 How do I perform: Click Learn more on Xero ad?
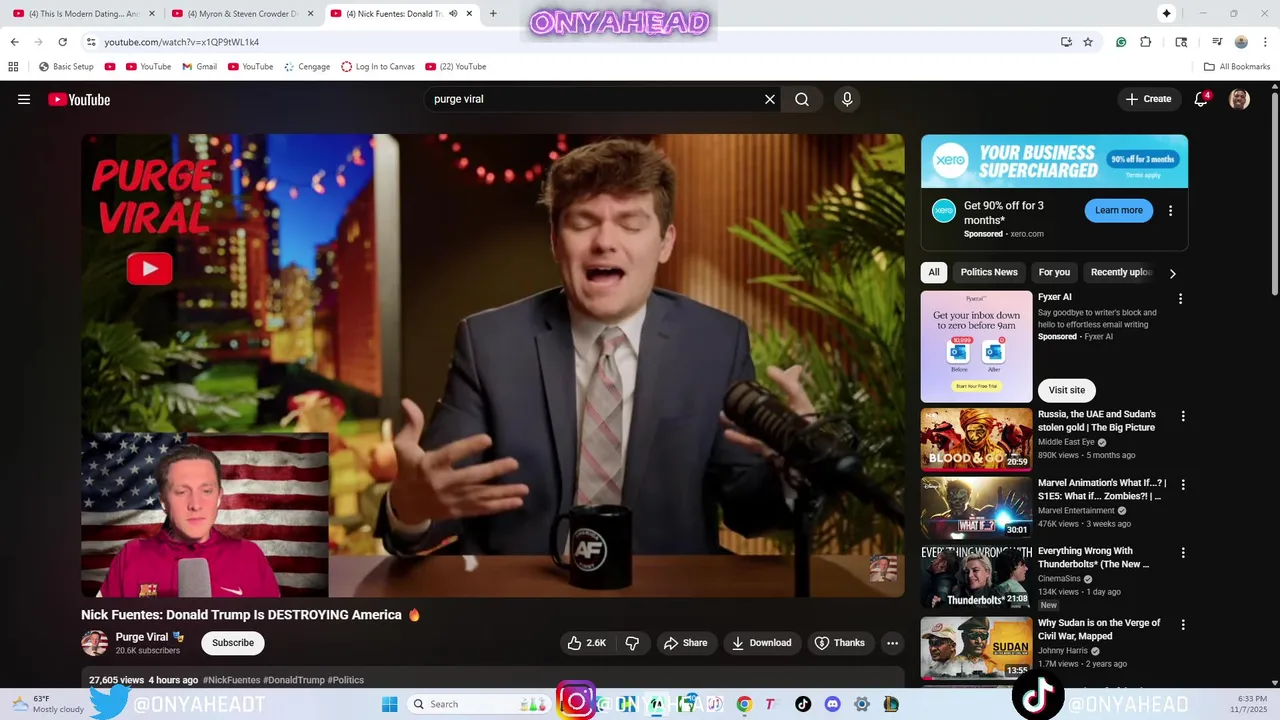tap(1119, 210)
